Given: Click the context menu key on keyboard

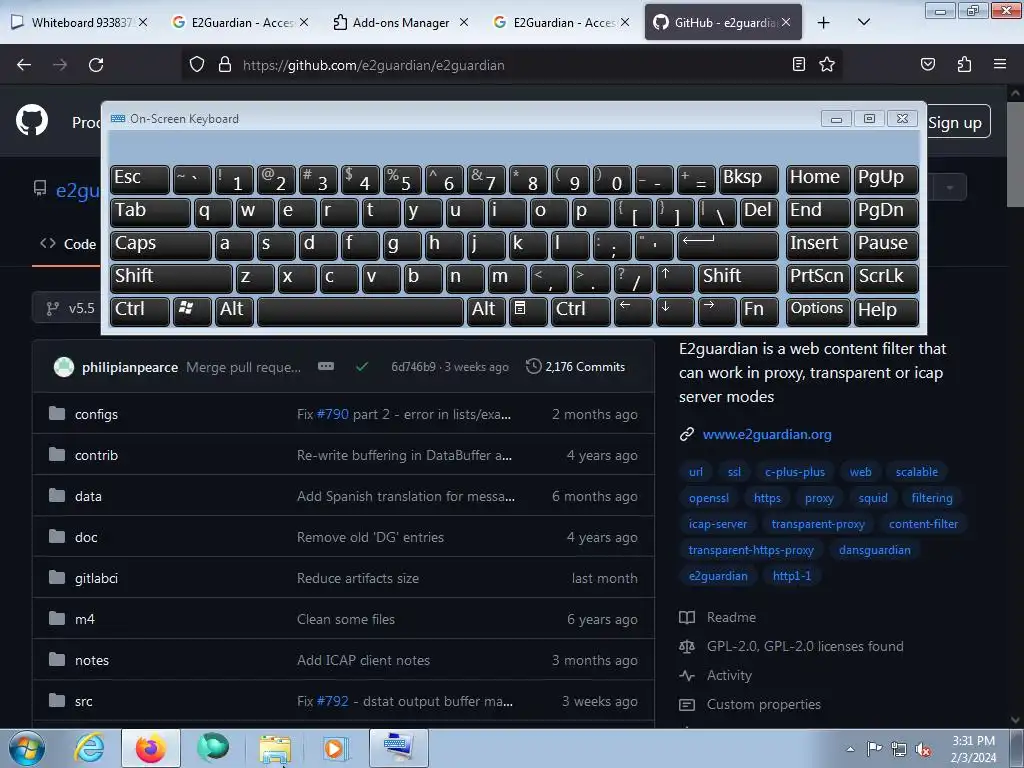Looking at the screenshot, I should pyautogui.click(x=528, y=311).
